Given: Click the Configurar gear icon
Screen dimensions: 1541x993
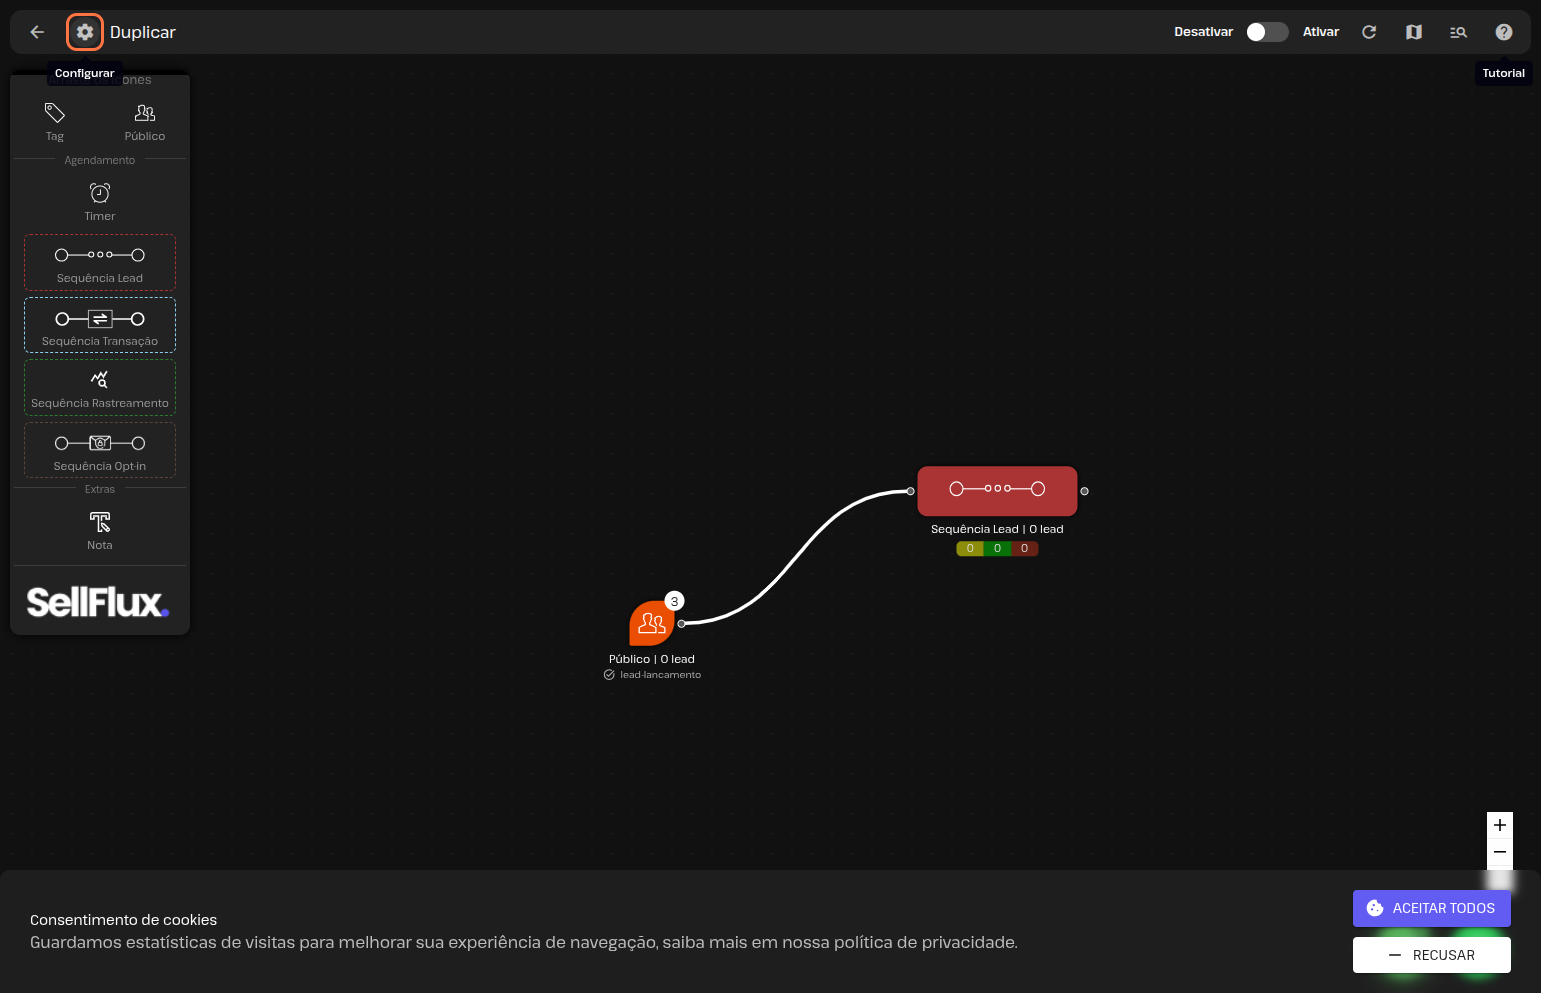Looking at the screenshot, I should click(85, 32).
